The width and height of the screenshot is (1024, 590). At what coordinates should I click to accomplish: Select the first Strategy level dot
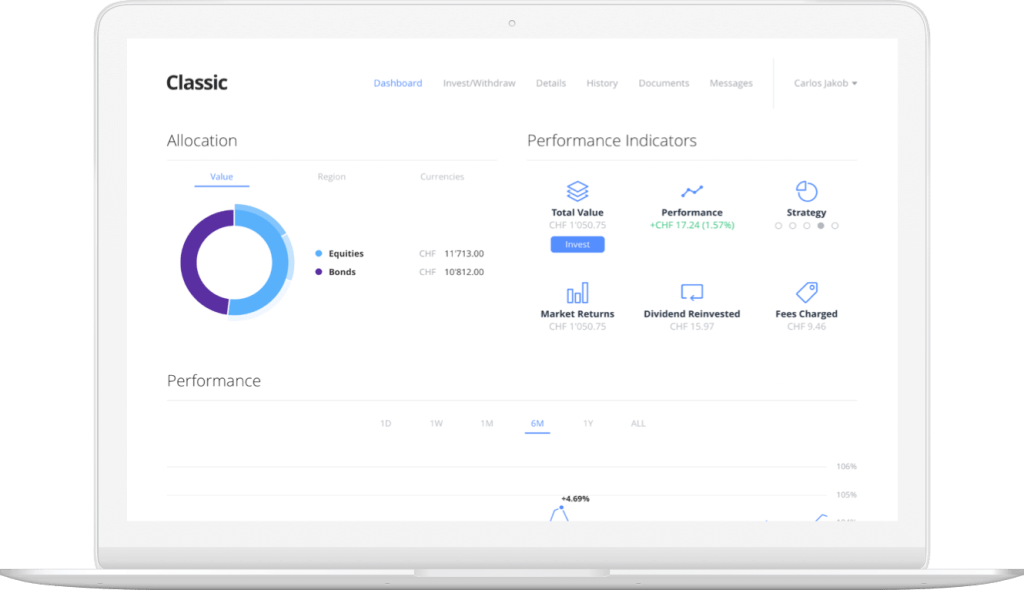click(x=778, y=226)
